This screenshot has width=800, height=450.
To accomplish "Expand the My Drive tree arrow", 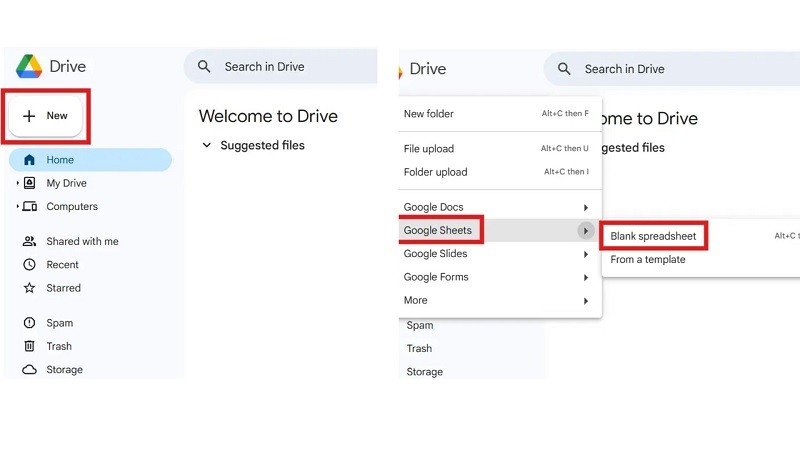I will coord(17,183).
